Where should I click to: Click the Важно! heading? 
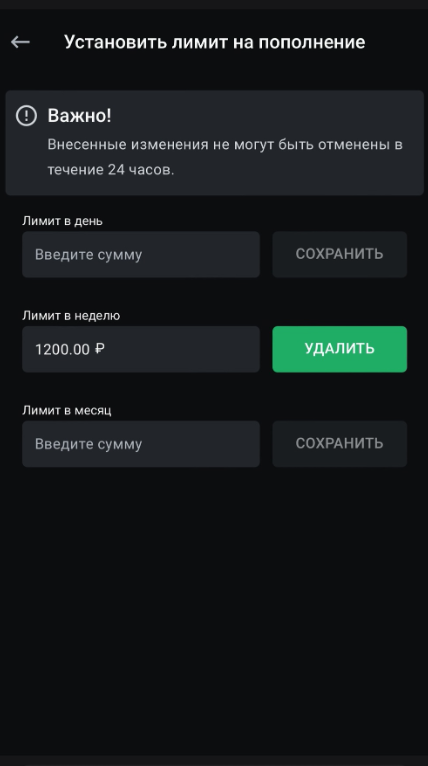click(x=80, y=116)
